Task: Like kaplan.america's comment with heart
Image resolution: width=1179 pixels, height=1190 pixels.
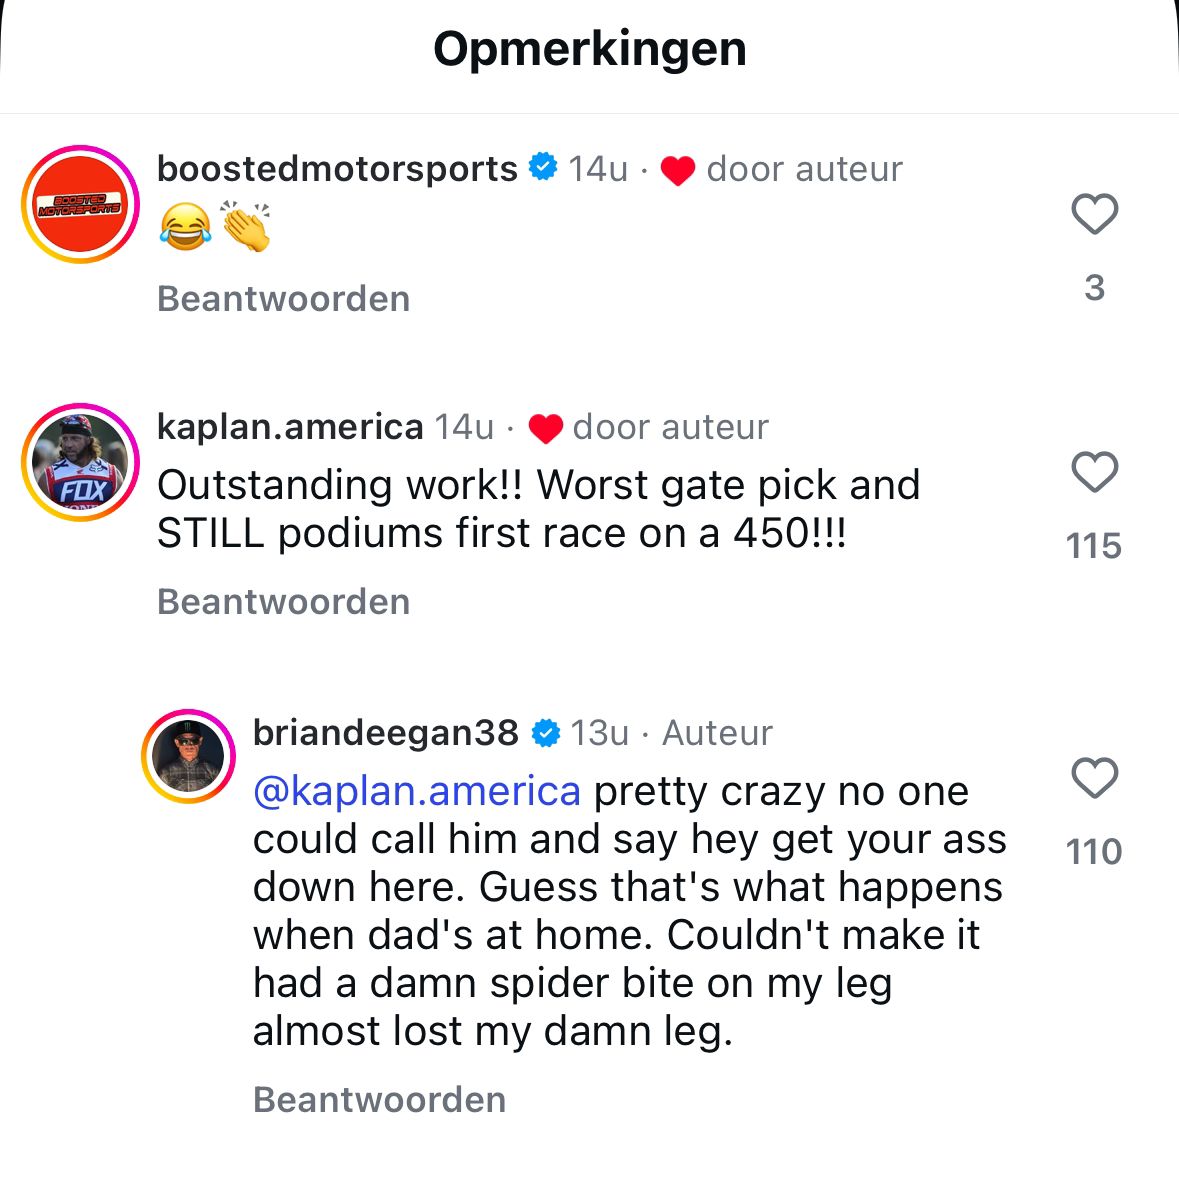Action: tap(1094, 472)
